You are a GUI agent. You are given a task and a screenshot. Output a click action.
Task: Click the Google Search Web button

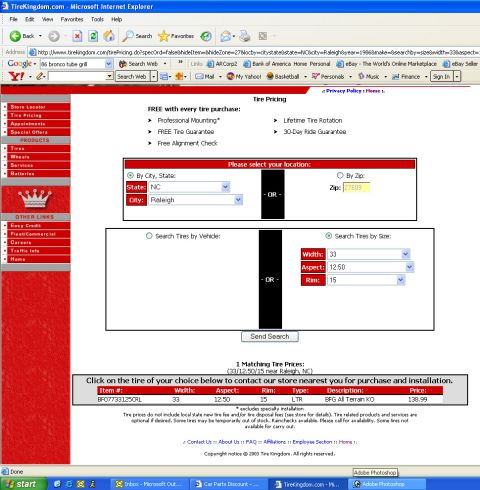(138, 64)
